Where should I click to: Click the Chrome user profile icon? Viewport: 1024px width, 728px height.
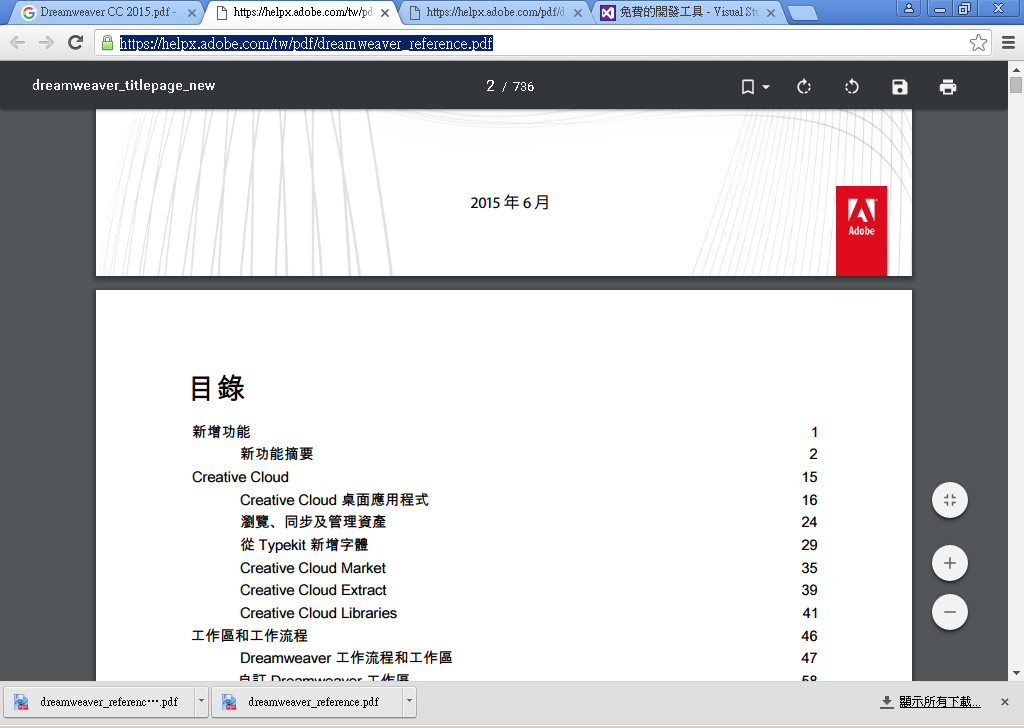coord(908,8)
